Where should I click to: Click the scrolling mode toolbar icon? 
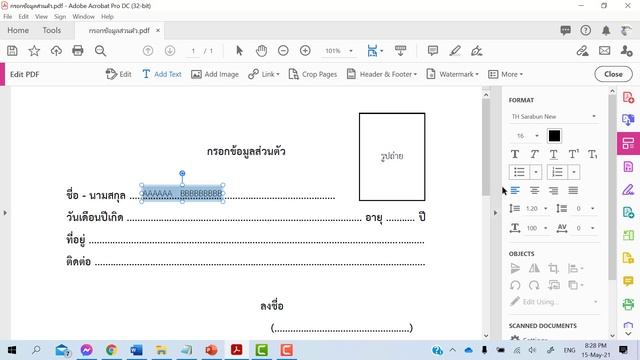pyautogui.click(x=400, y=51)
